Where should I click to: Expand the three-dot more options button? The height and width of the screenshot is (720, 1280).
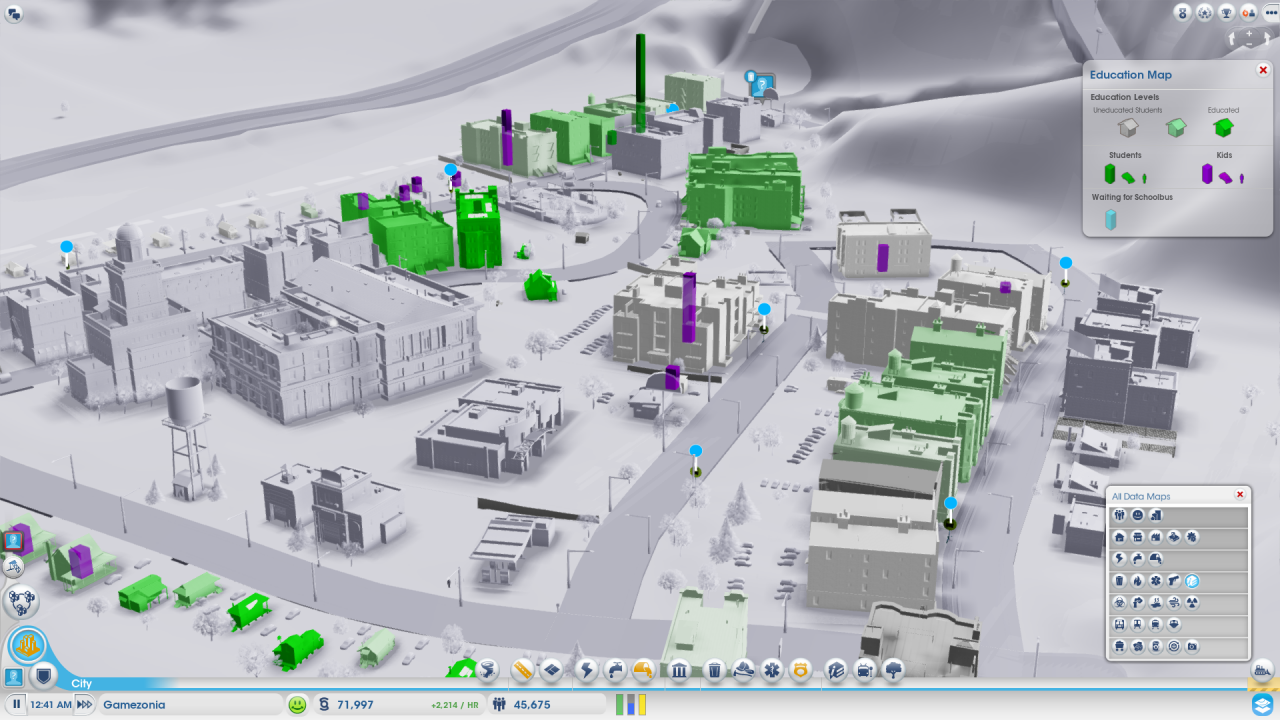coord(1271,12)
